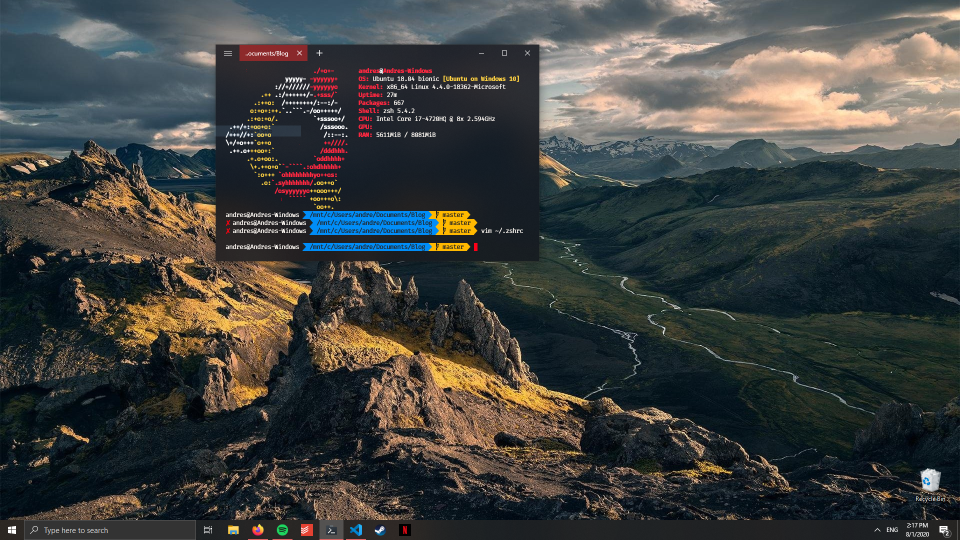Viewport: 960px width, 540px height.
Task: Launch Firefox from the taskbar
Action: coord(258,530)
